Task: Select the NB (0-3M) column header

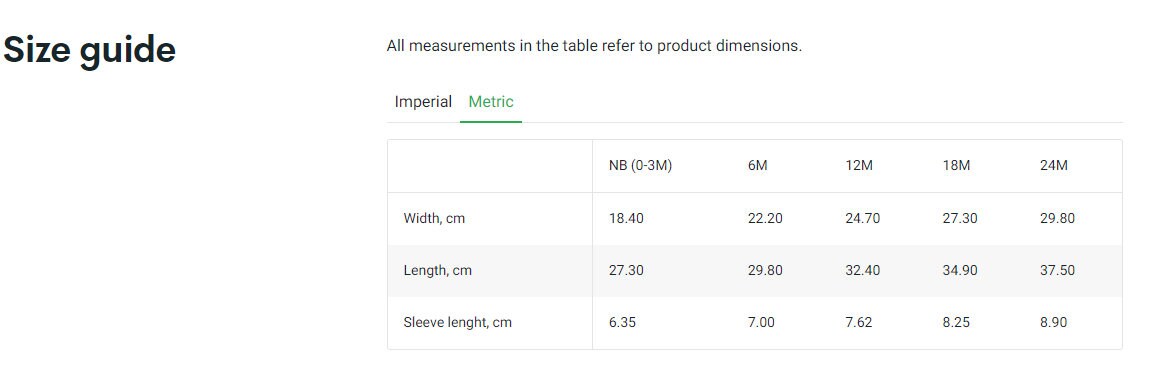Action: [640, 166]
